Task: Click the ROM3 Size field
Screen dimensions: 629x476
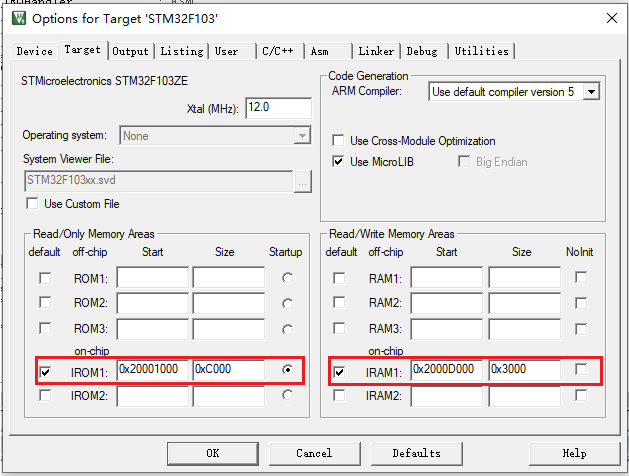Action: tap(229, 329)
